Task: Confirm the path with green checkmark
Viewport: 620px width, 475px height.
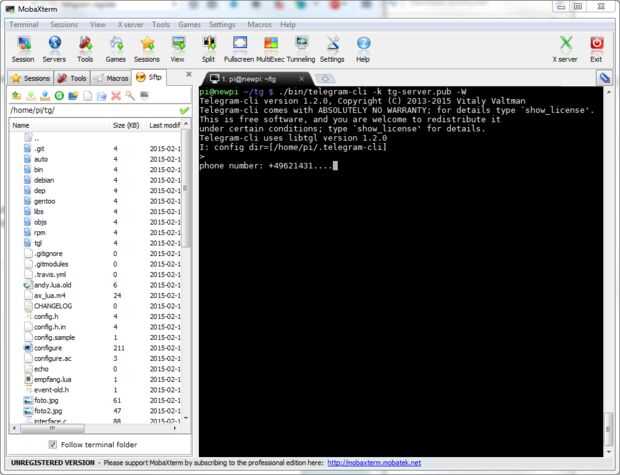Action: tap(184, 111)
